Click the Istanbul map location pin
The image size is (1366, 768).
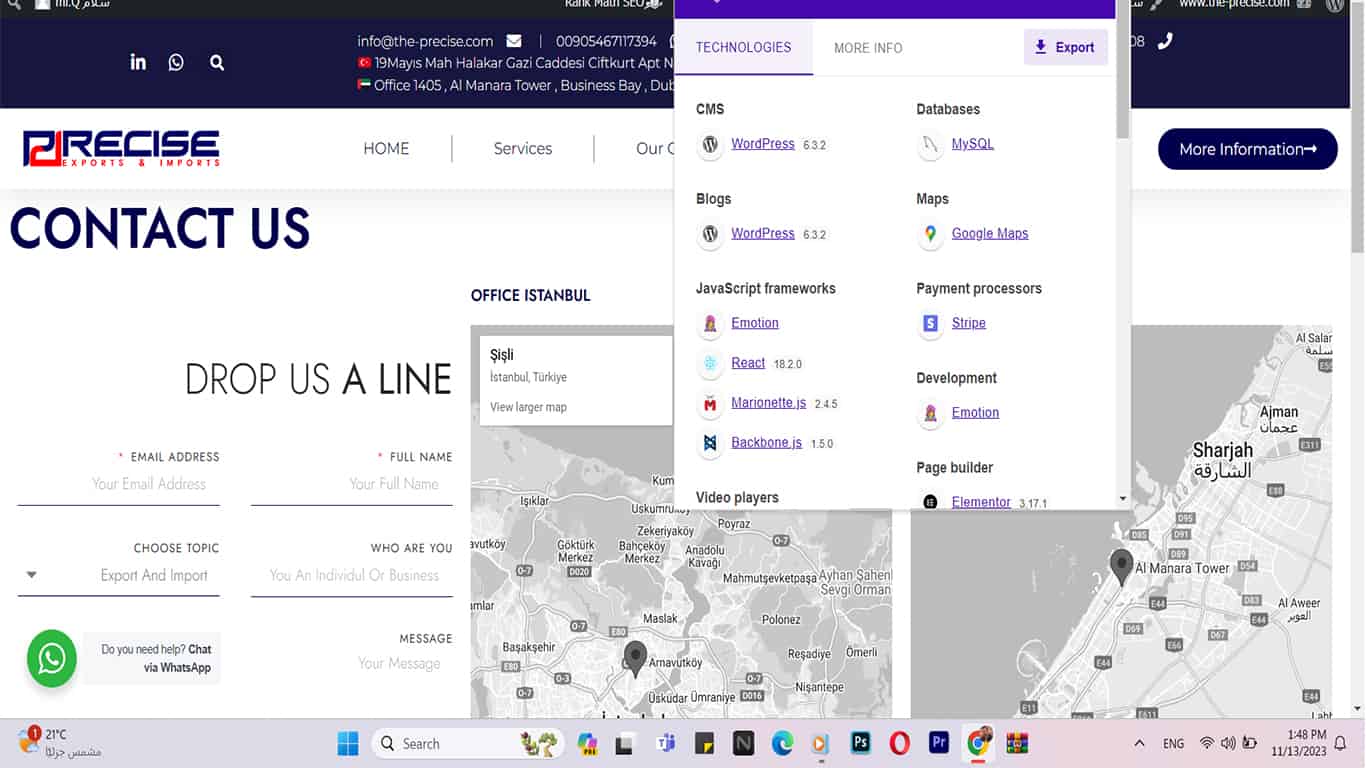click(x=635, y=659)
